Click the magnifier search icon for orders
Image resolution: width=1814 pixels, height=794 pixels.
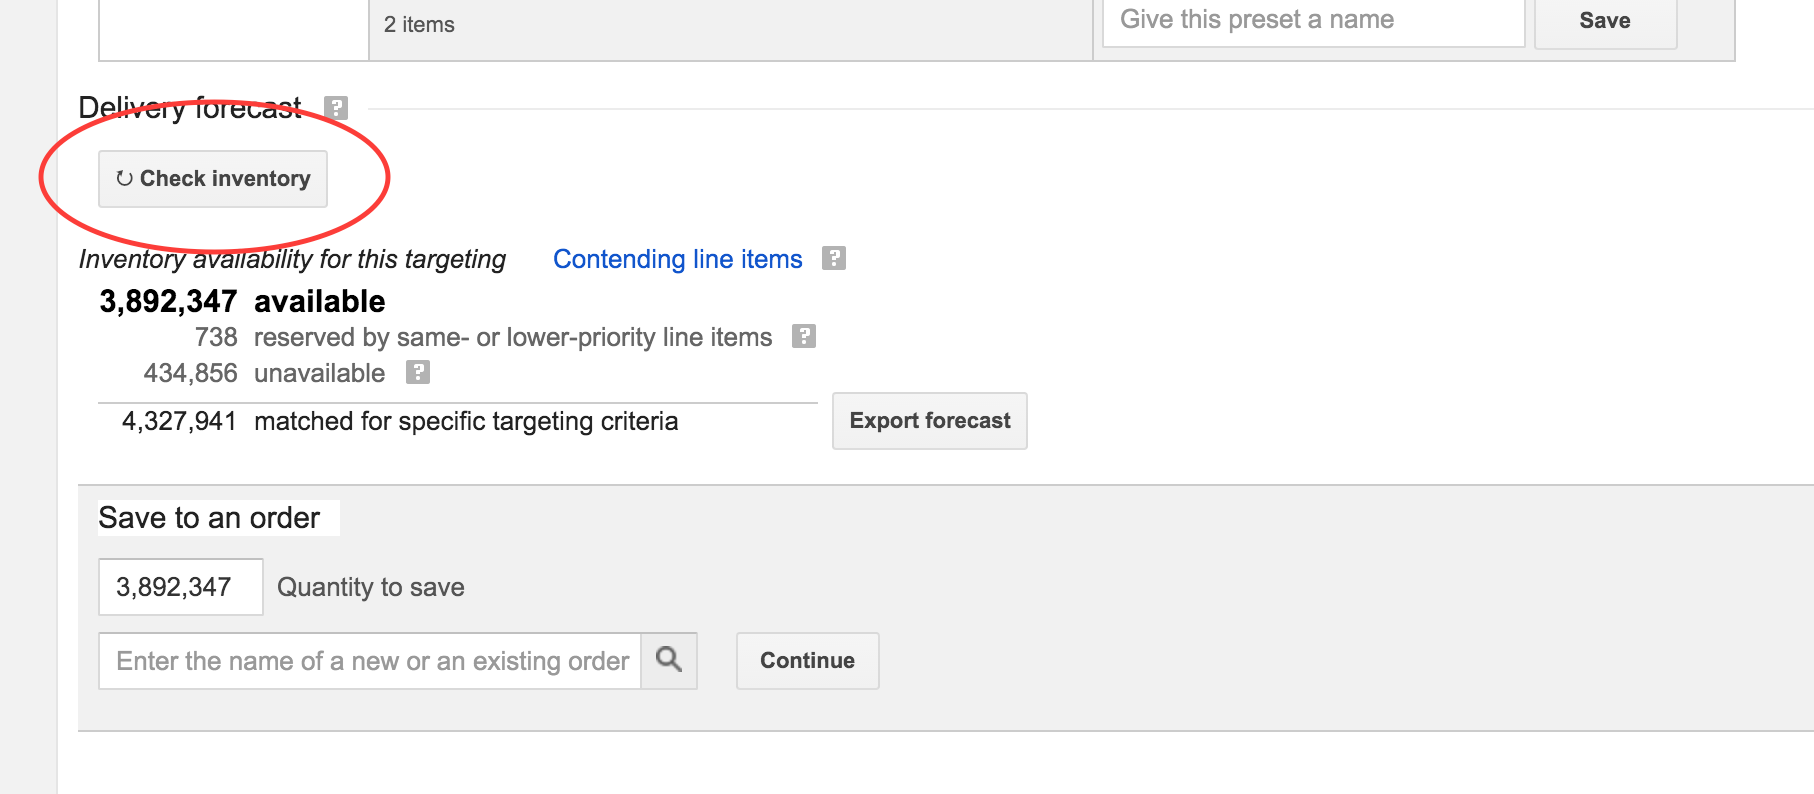click(669, 660)
